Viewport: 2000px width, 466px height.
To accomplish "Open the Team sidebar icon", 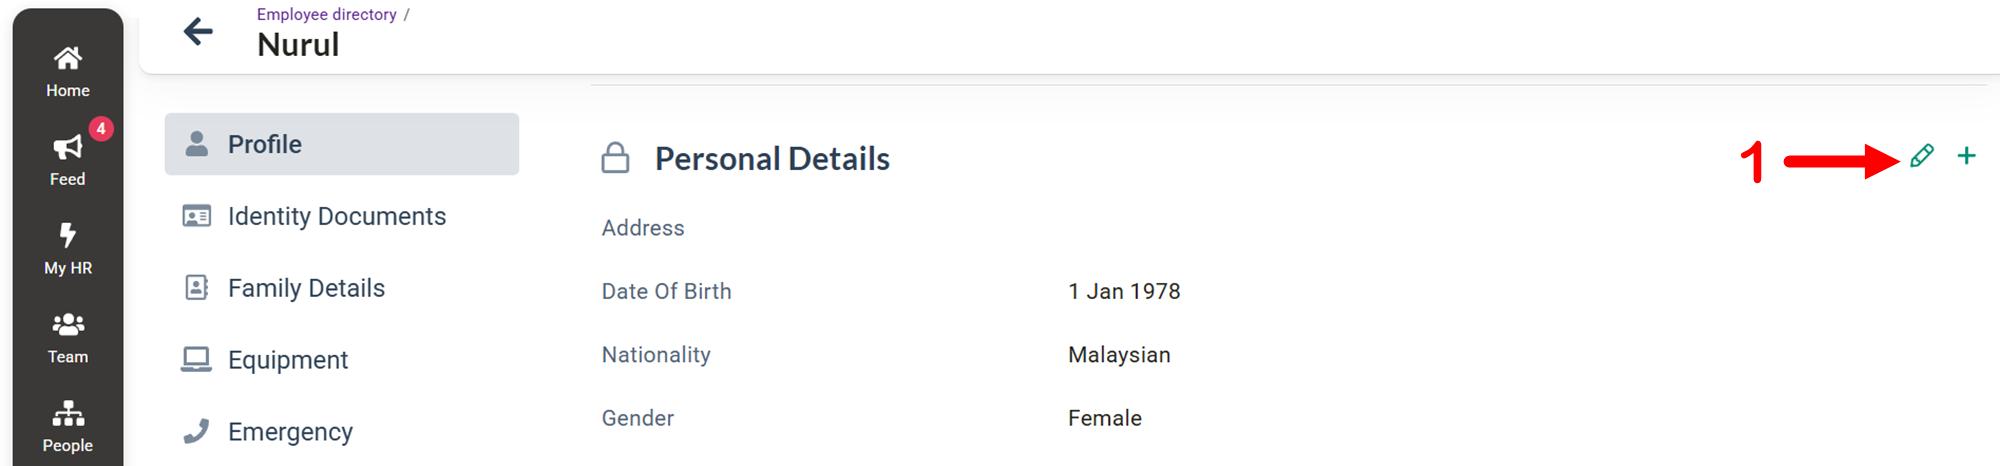I will 68,325.
